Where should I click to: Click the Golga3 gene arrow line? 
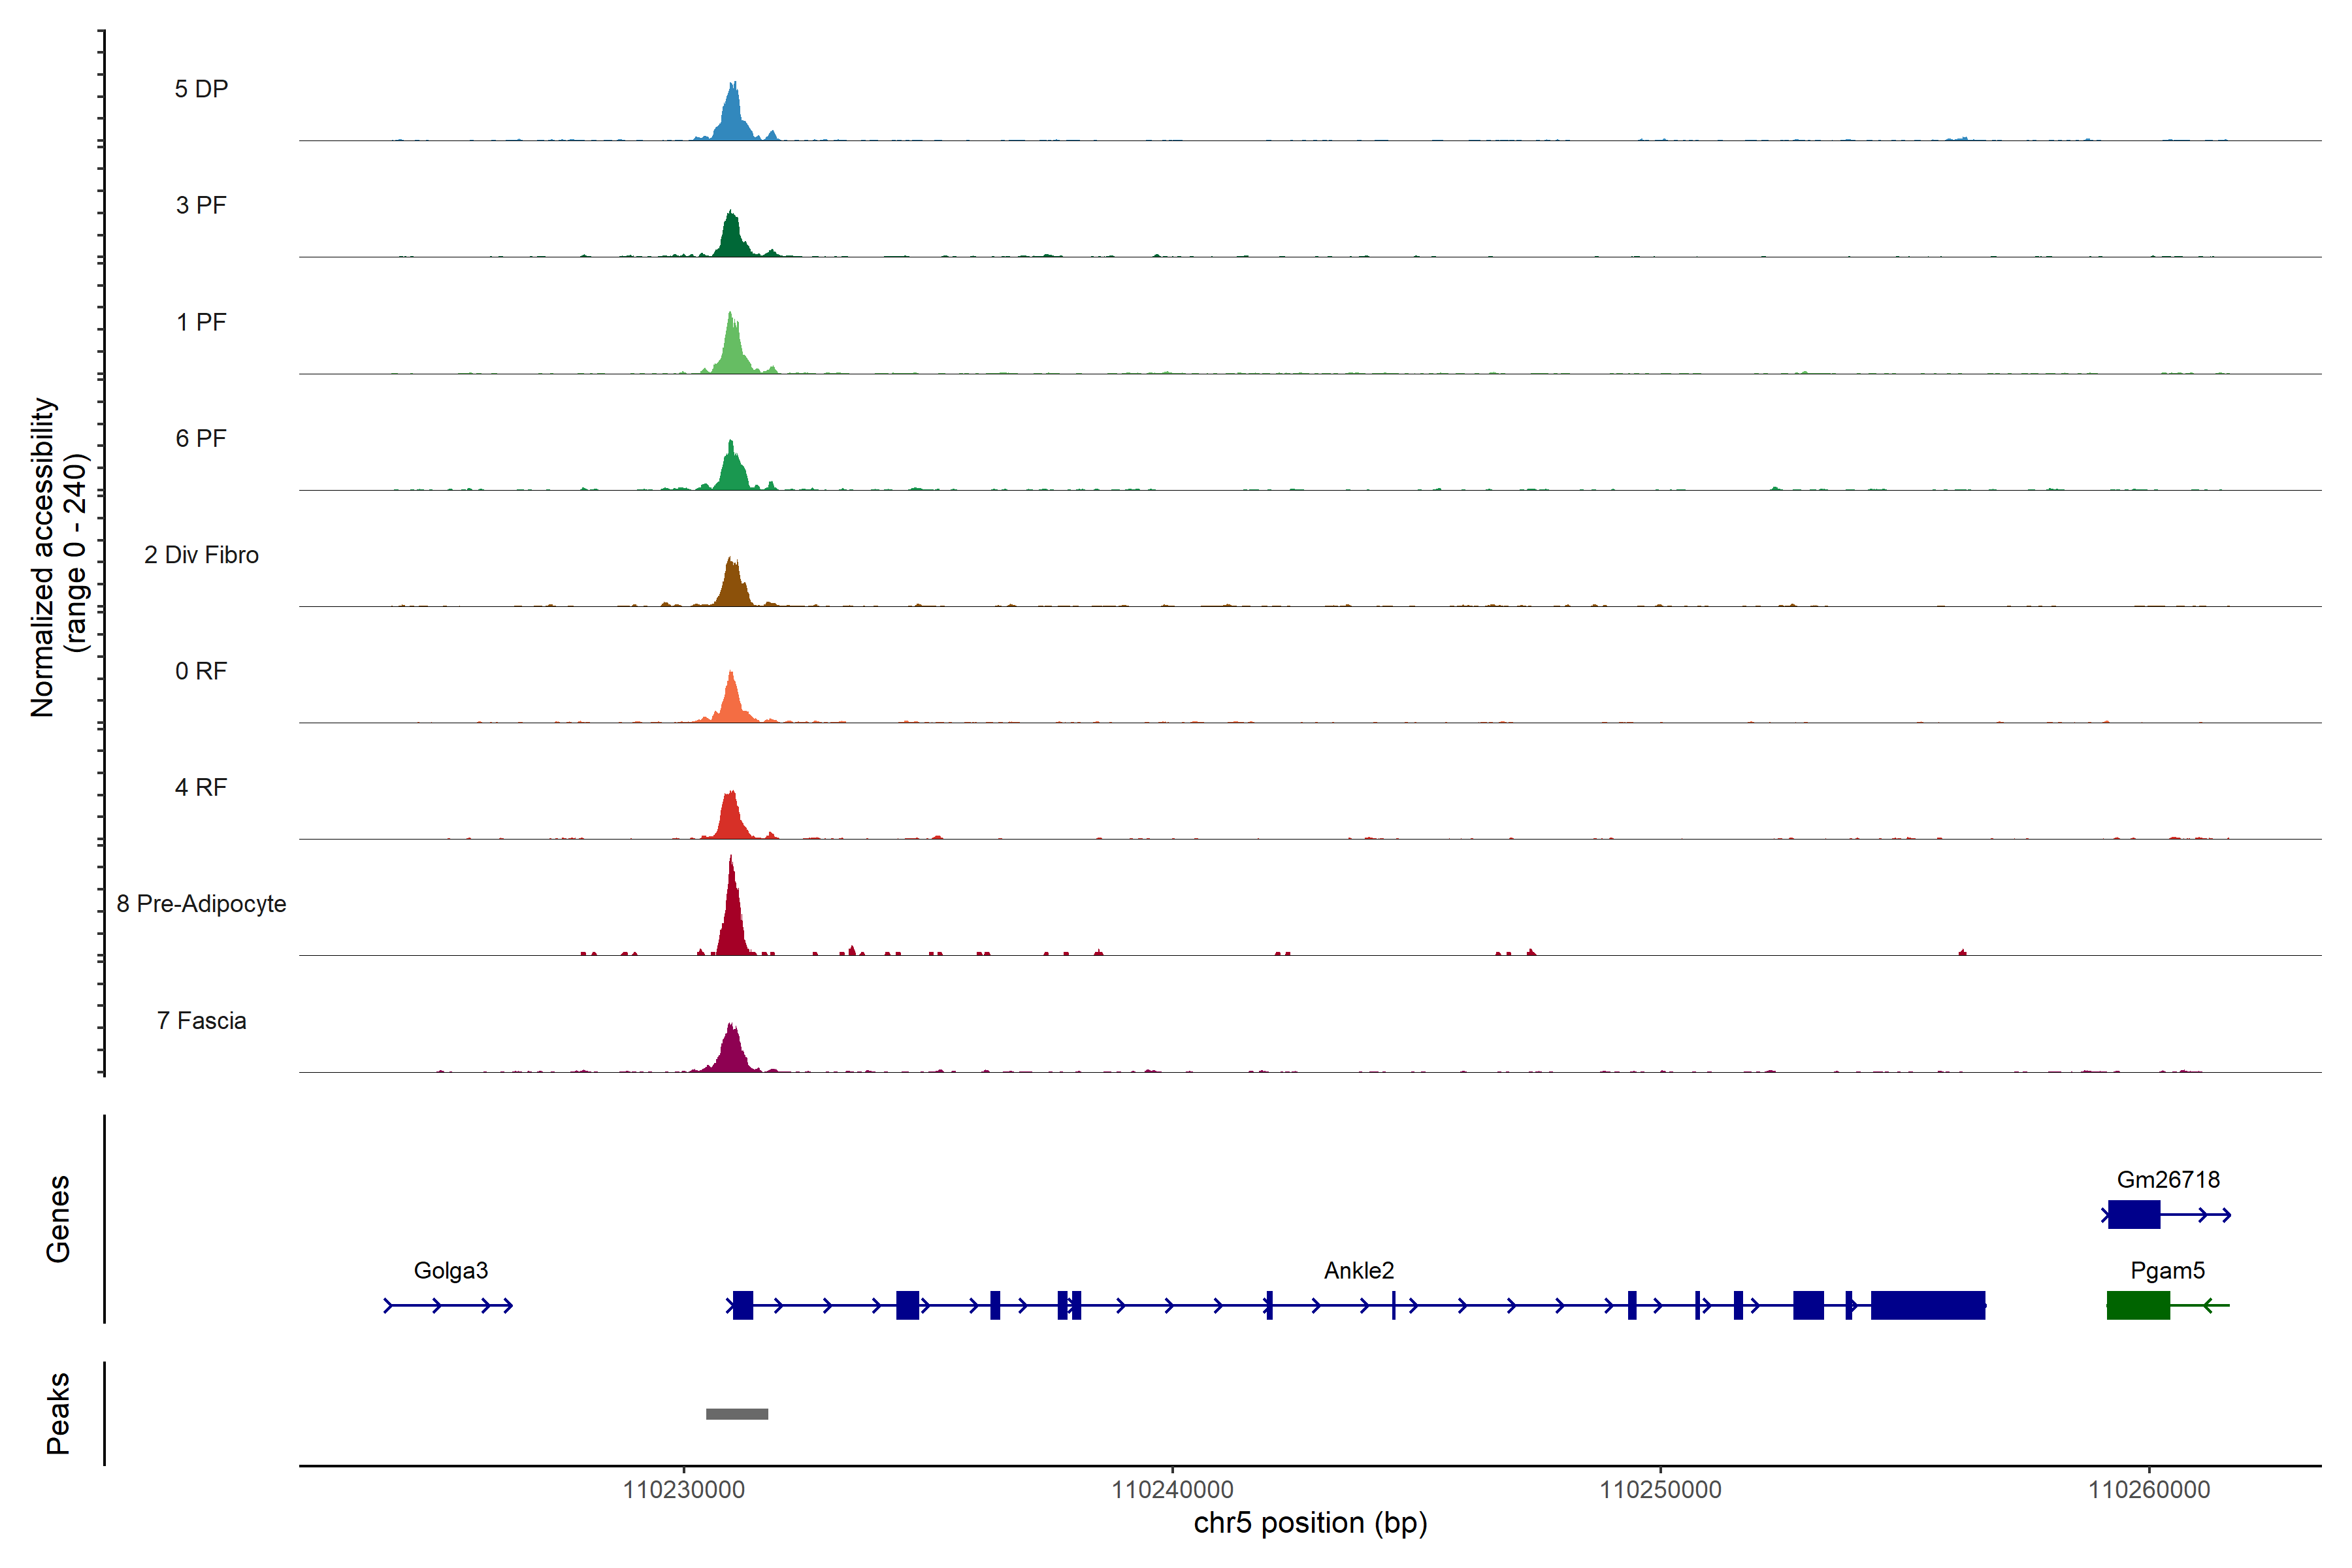click(449, 1305)
